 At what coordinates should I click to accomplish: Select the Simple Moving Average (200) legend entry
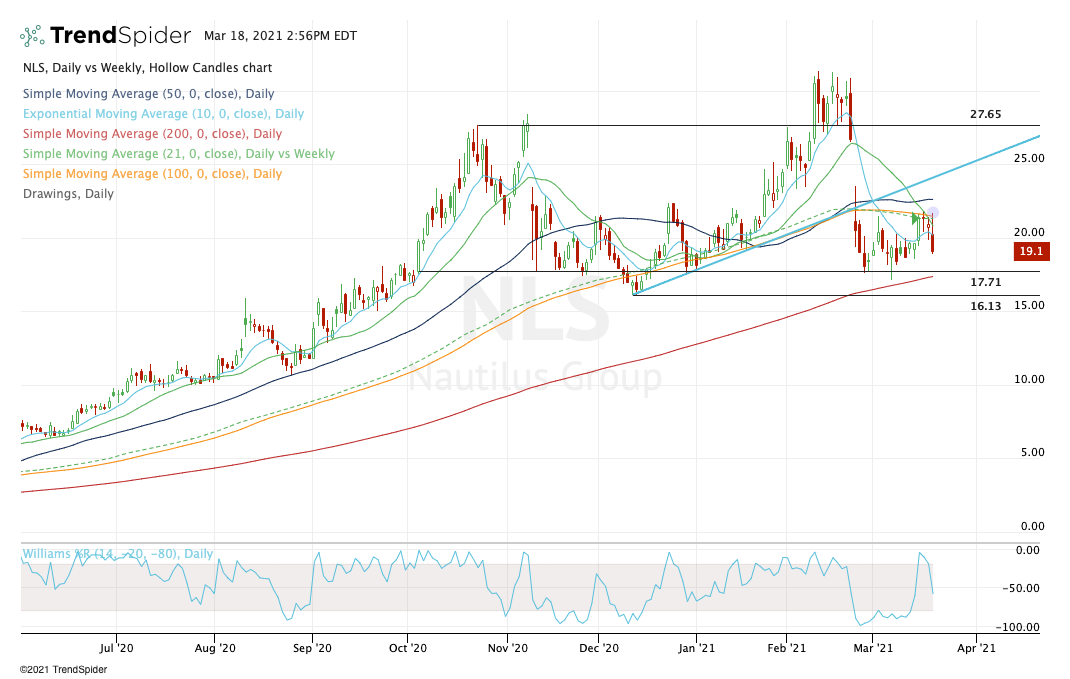[152, 133]
